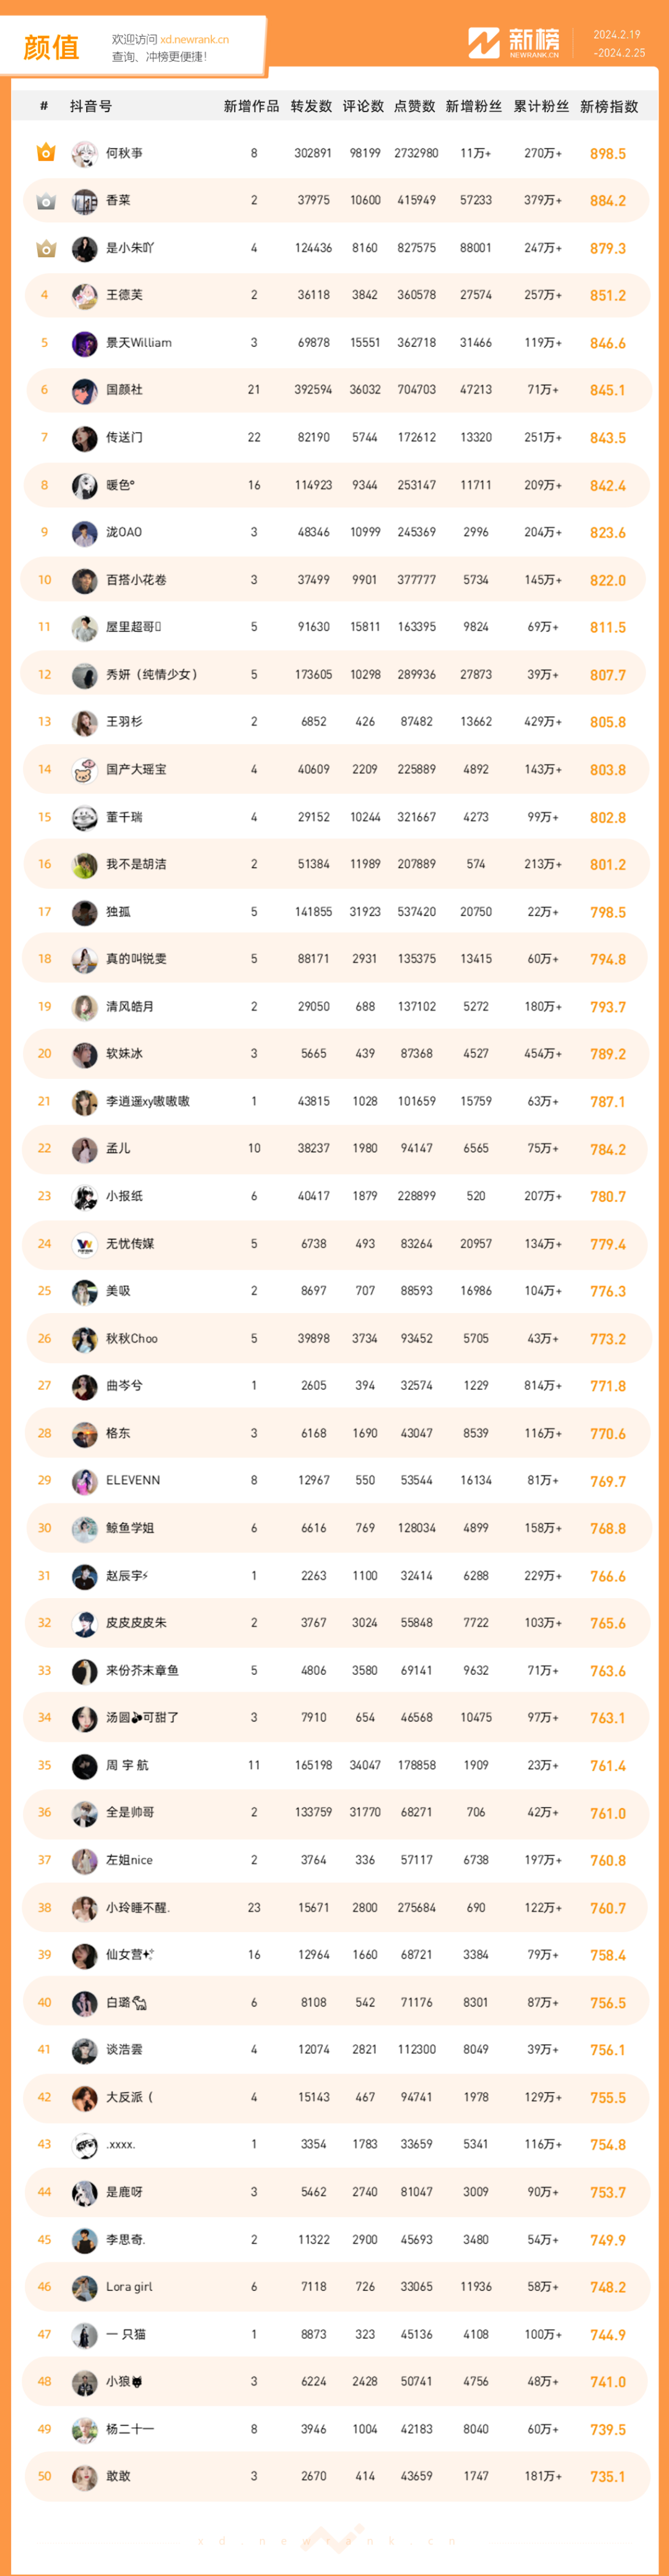Open the xd.newrank.cn link
The height and width of the screenshot is (2576, 669).
click(x=194, y=40)
